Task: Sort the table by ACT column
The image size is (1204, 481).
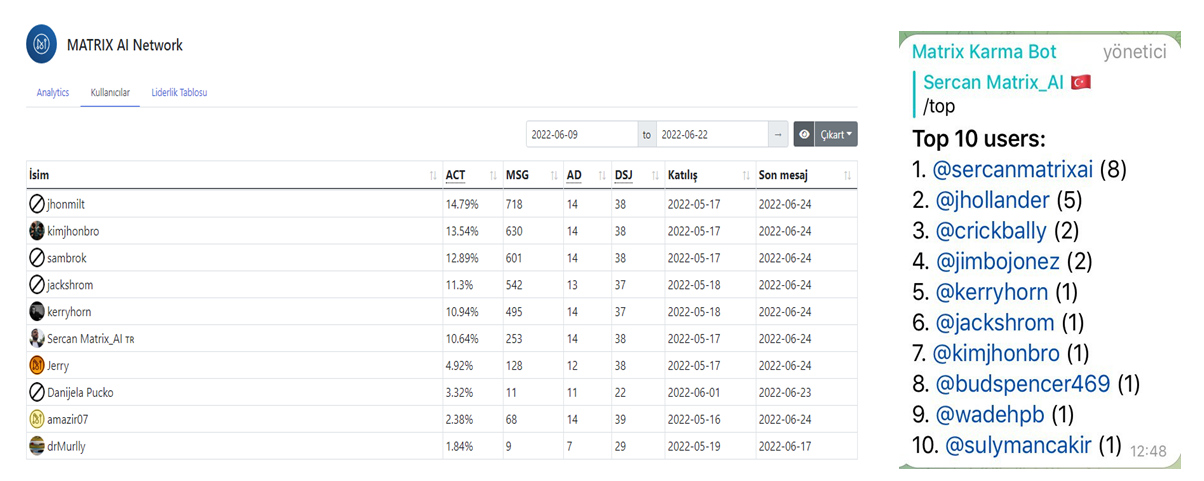Action: click(472, 175)
